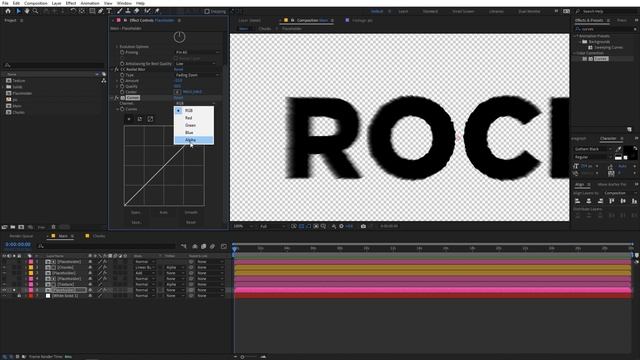Toggle the Snapping checkbox

pyautogui.click(x=207, y=11)
